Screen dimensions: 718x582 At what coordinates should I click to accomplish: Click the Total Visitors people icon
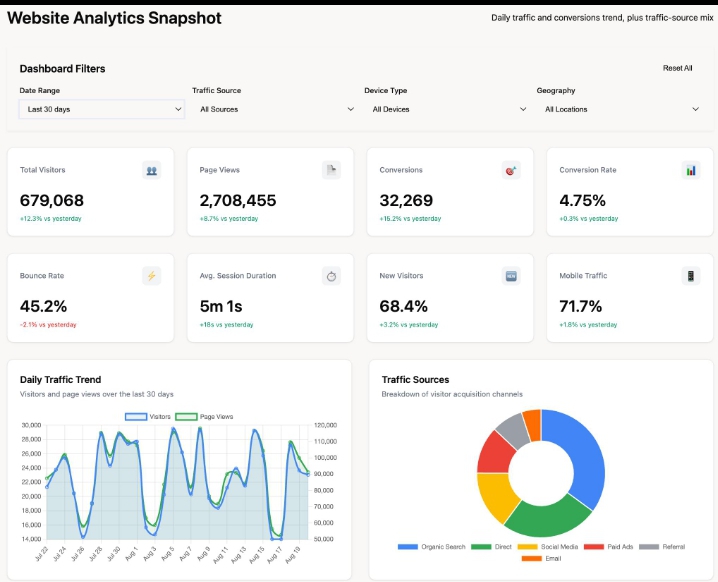coord(152,170)
